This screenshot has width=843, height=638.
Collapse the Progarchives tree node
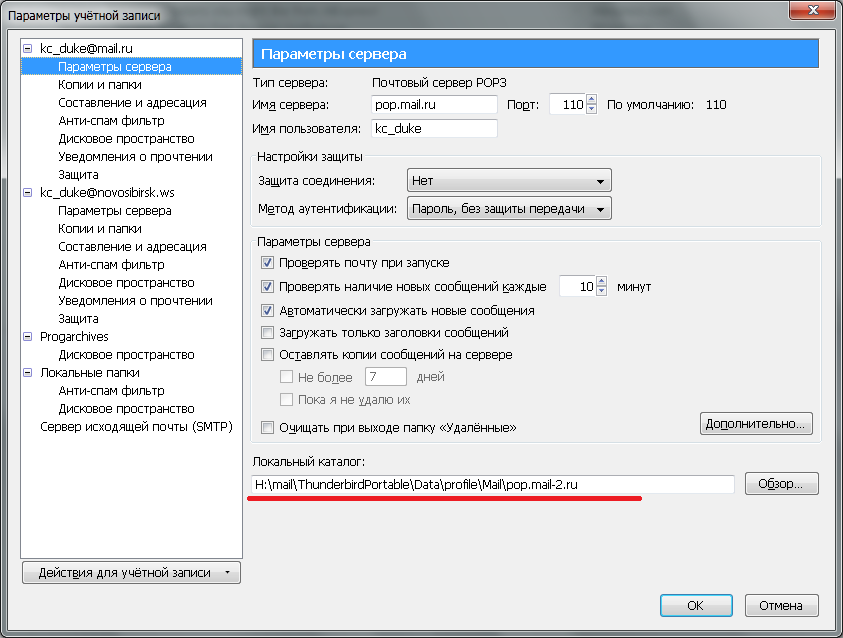29,337
